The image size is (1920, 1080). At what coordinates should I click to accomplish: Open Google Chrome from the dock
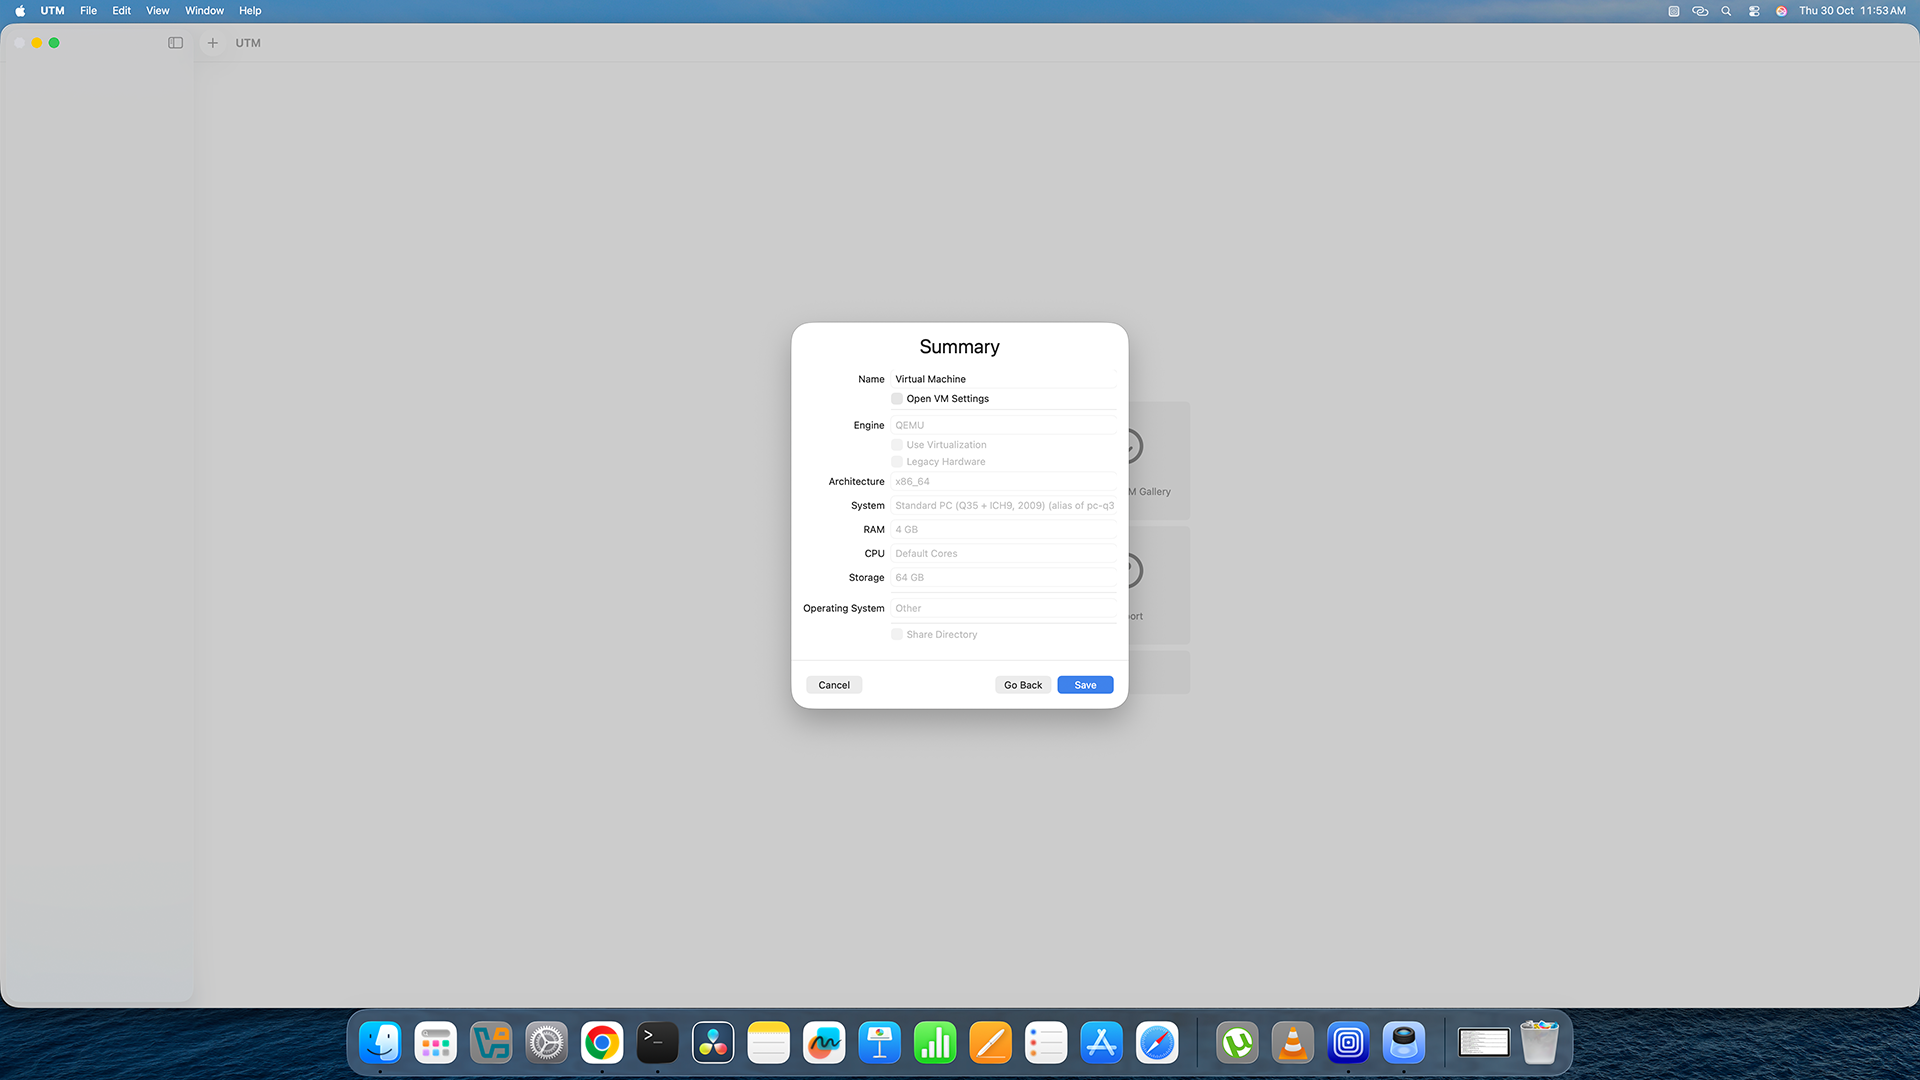tap(601, 1042)
